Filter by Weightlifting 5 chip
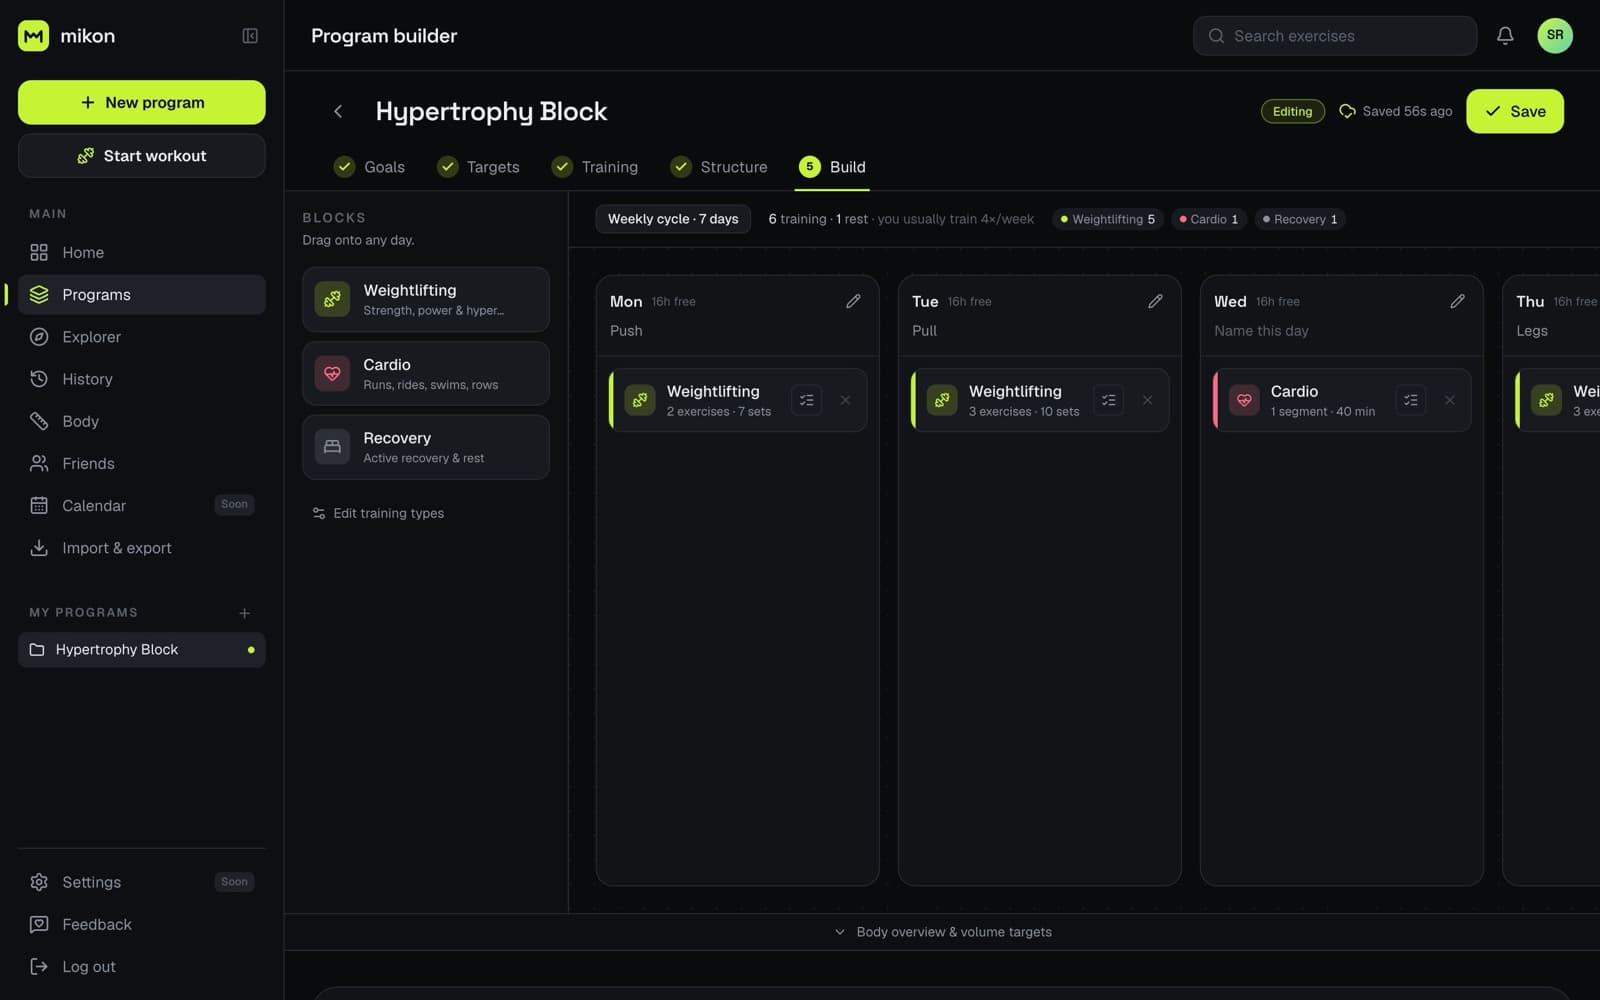The width and height of the screenshot is (1600, 1000). 1108,219
